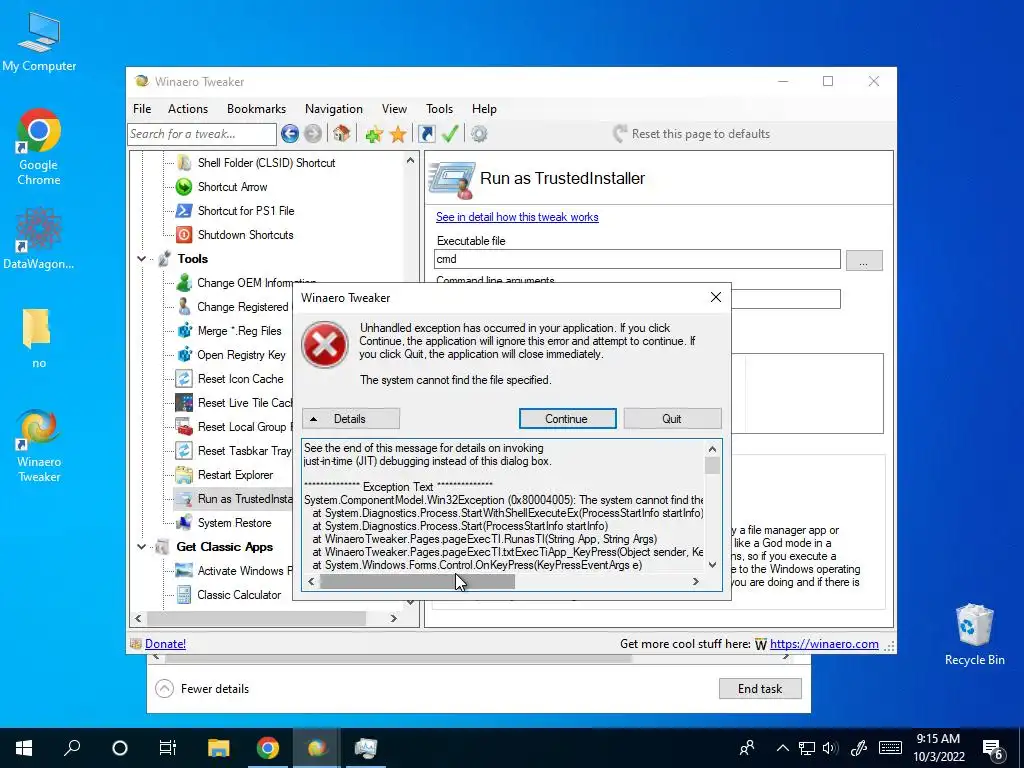The image size is (1024, 768).
Task: Click the Restart Explorer icon
Action: [x=184, y=475]
